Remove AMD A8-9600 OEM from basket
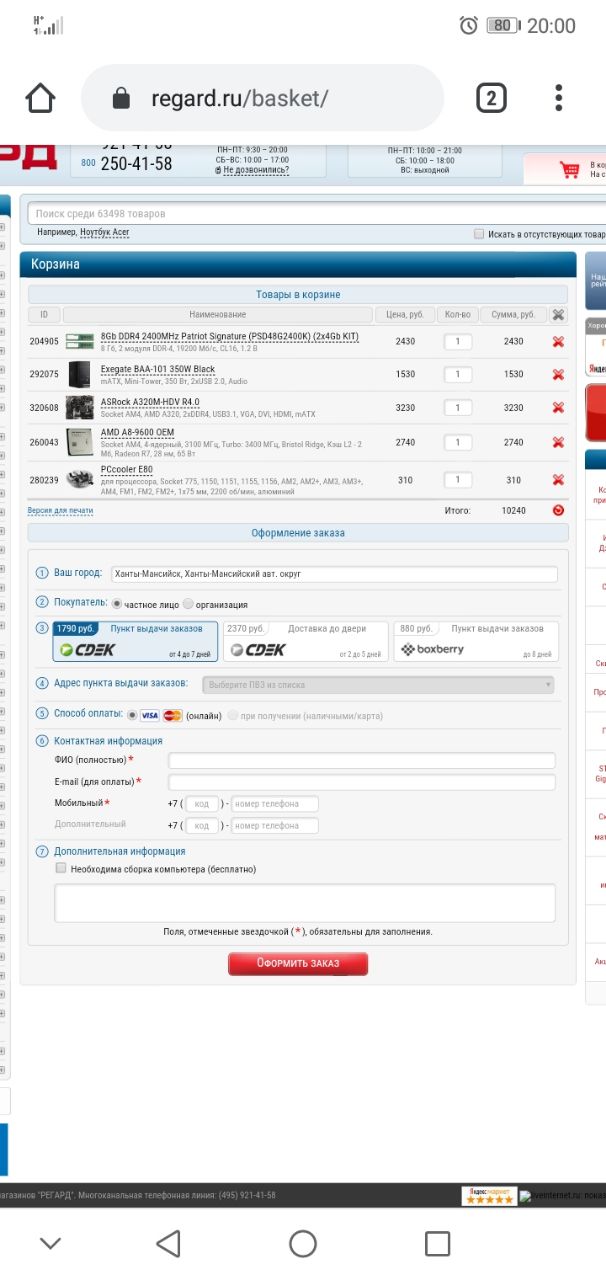Image resolution: width=606 pixels, height=1280 pixels. coord(558,442)
